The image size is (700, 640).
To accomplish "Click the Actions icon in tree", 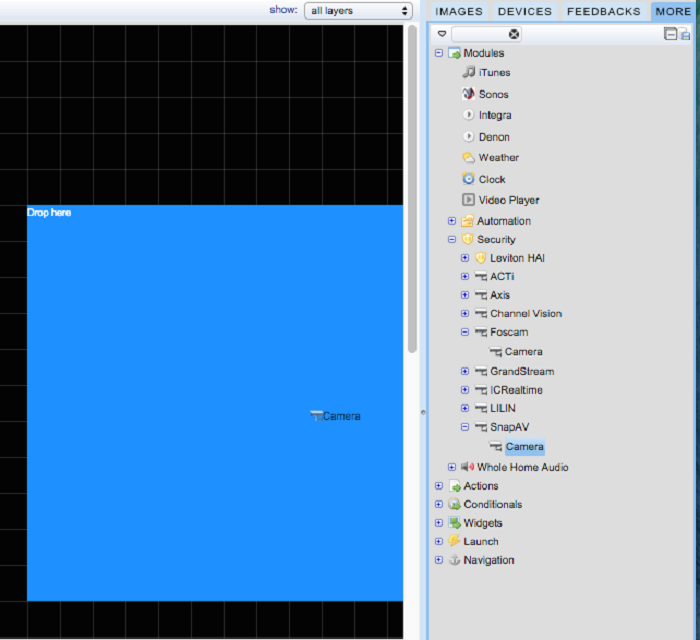I will click(x=454, y=486).
